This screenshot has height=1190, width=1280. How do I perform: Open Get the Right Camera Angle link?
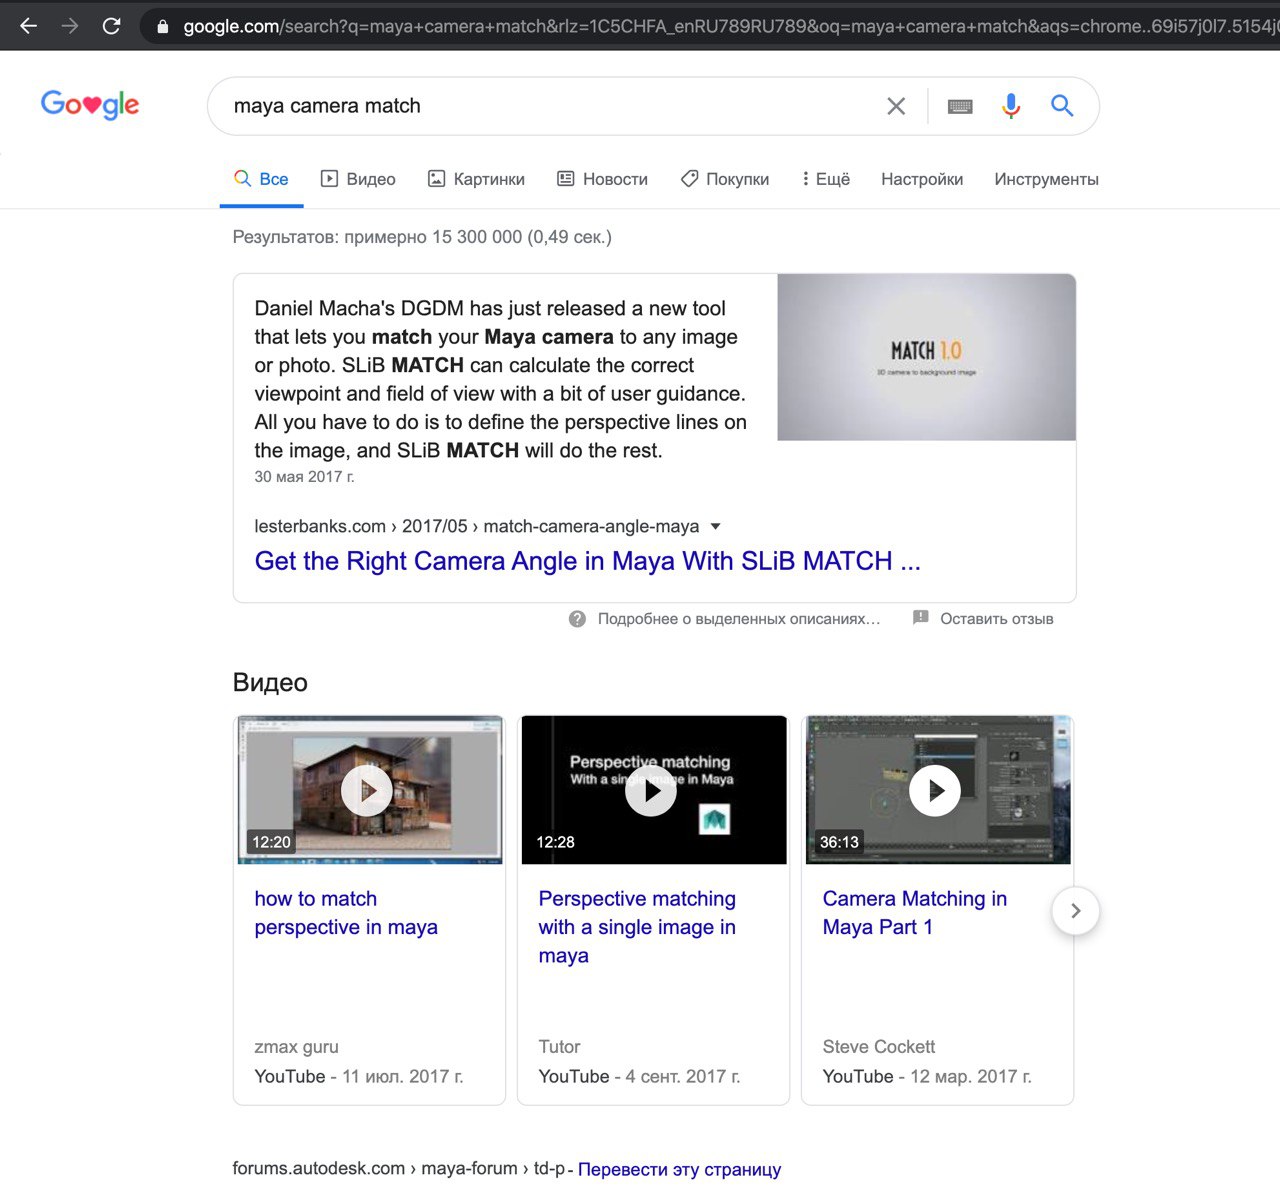pos(587,561)
